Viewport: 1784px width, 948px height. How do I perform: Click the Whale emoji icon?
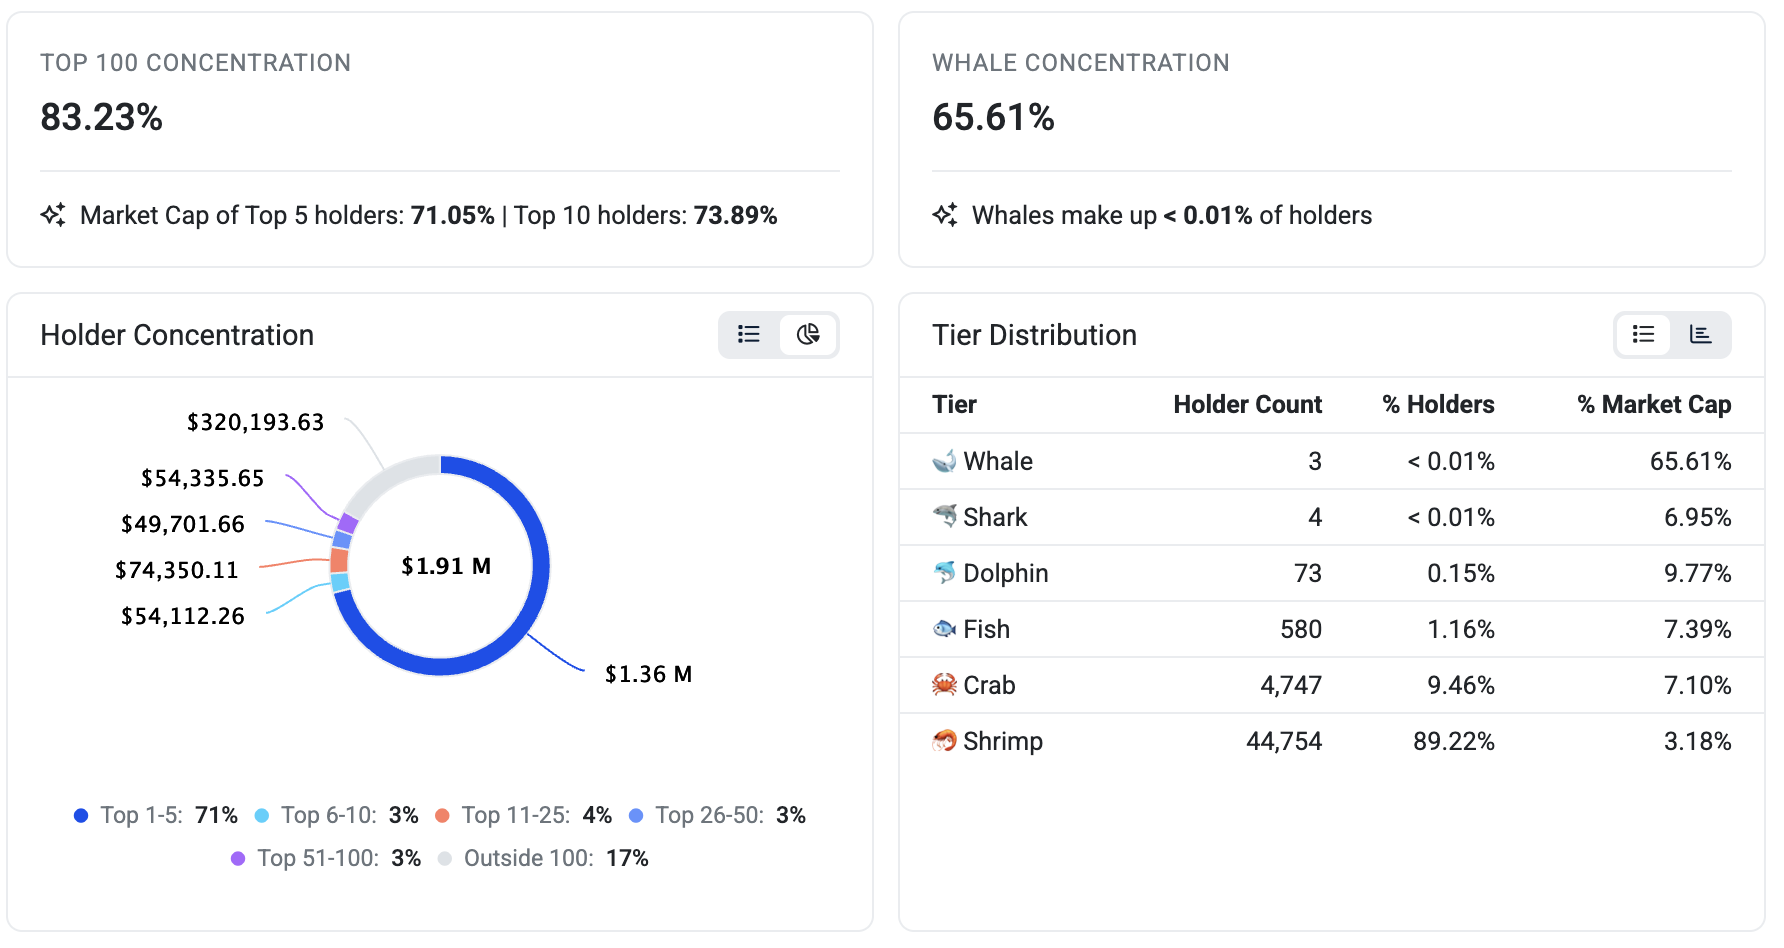pyautogui.click(x=944, y=461)
